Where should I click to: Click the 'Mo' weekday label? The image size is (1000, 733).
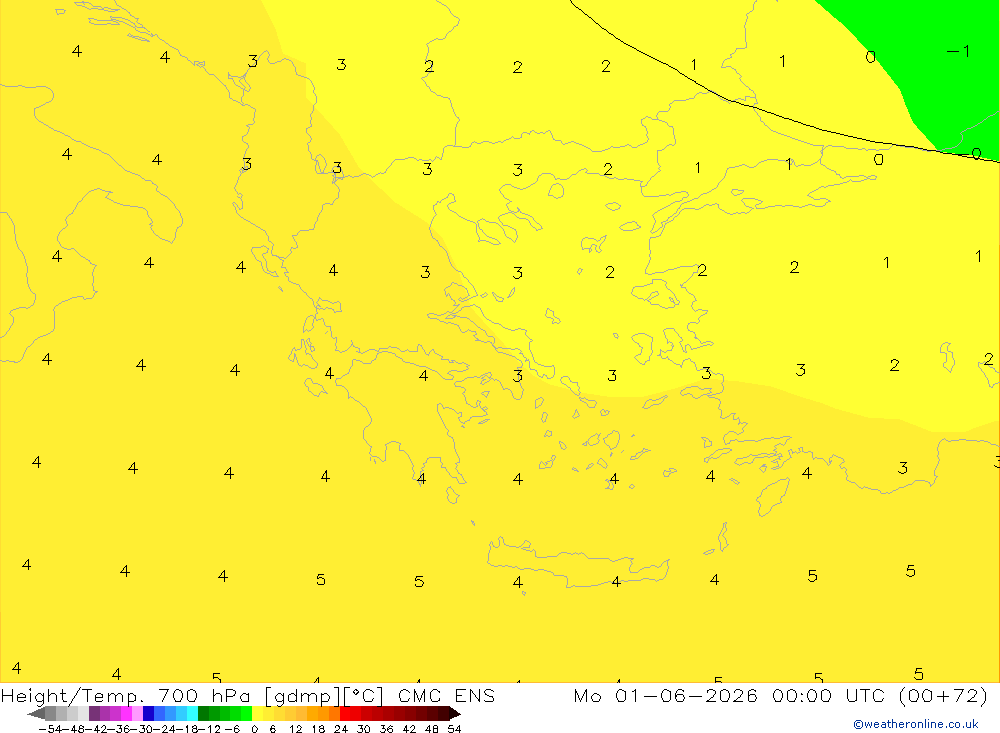(x=587, y=695)
